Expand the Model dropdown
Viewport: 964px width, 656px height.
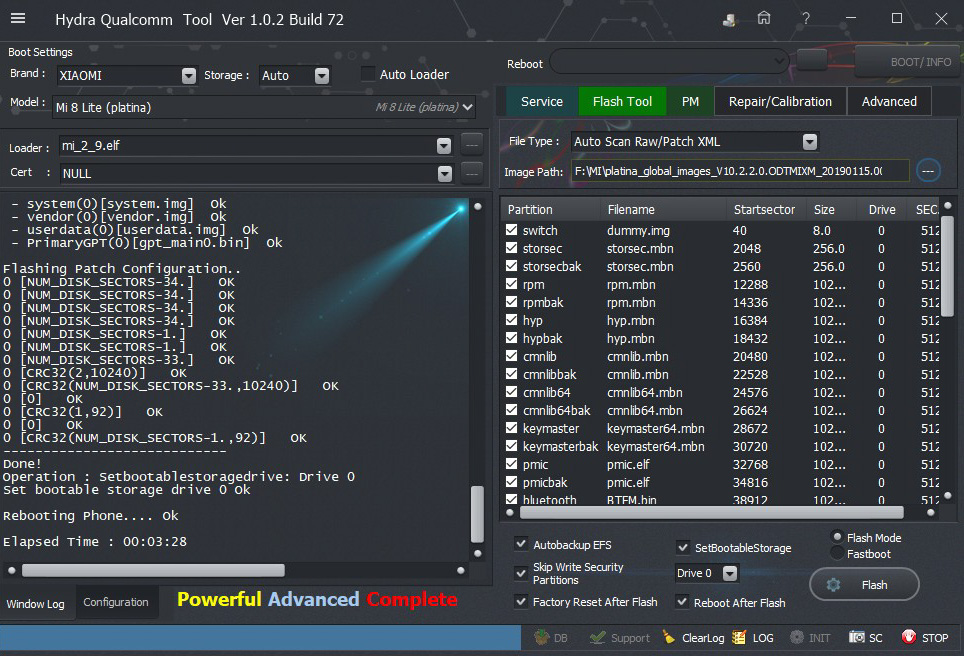pos(468,107)
